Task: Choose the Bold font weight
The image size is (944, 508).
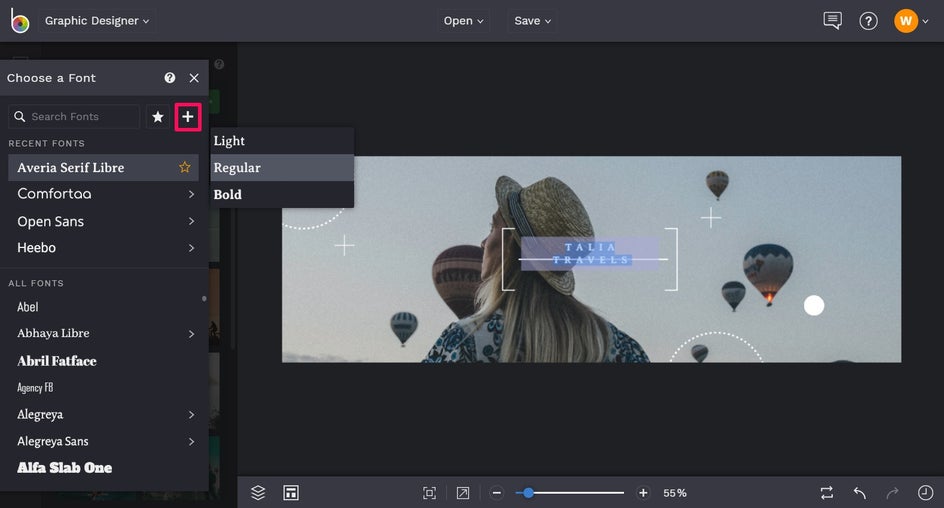Action: [282, 194]
